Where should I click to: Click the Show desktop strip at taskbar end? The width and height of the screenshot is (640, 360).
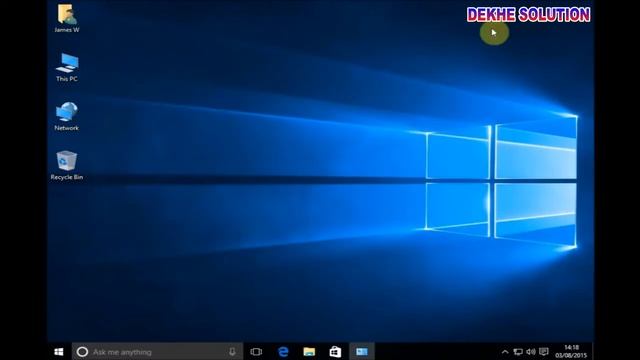tap(592, 351)
